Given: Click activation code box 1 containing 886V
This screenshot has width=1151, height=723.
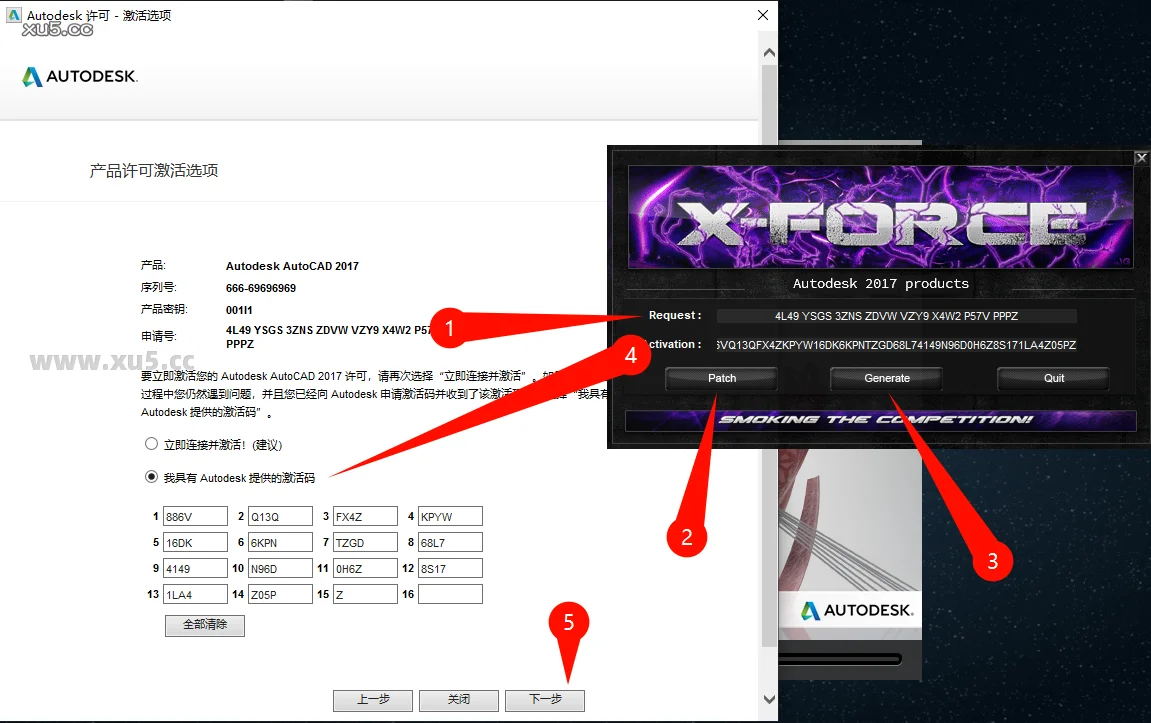Looking at the screenshot, I should (195, 517).
